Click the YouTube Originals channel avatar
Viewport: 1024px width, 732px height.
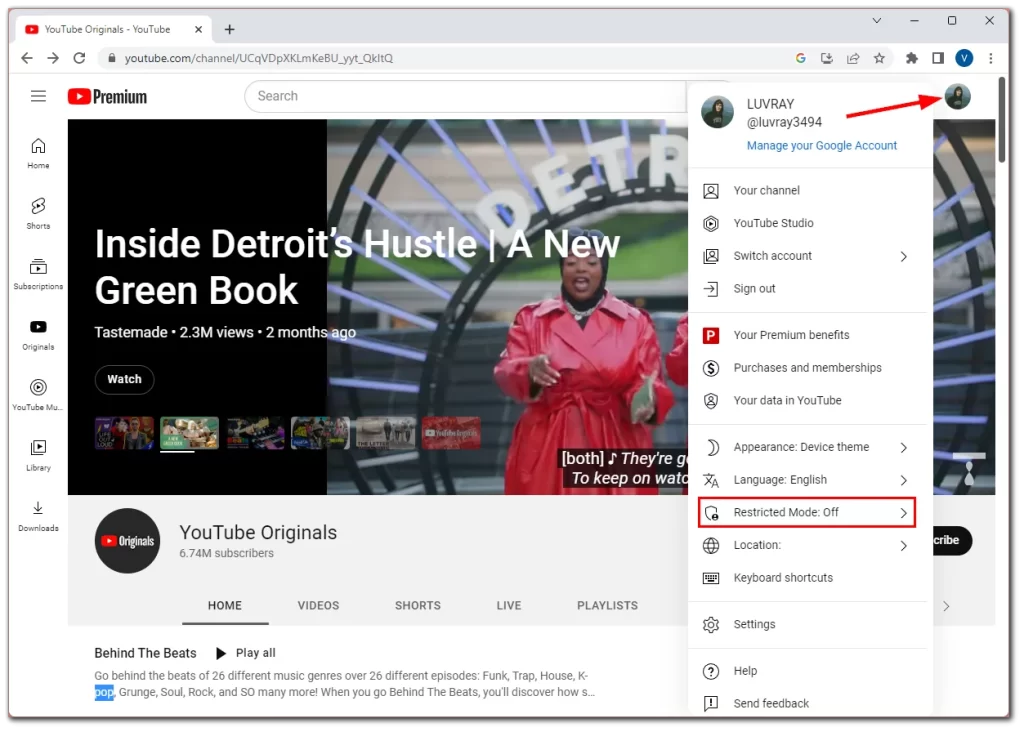pos(127,541)
